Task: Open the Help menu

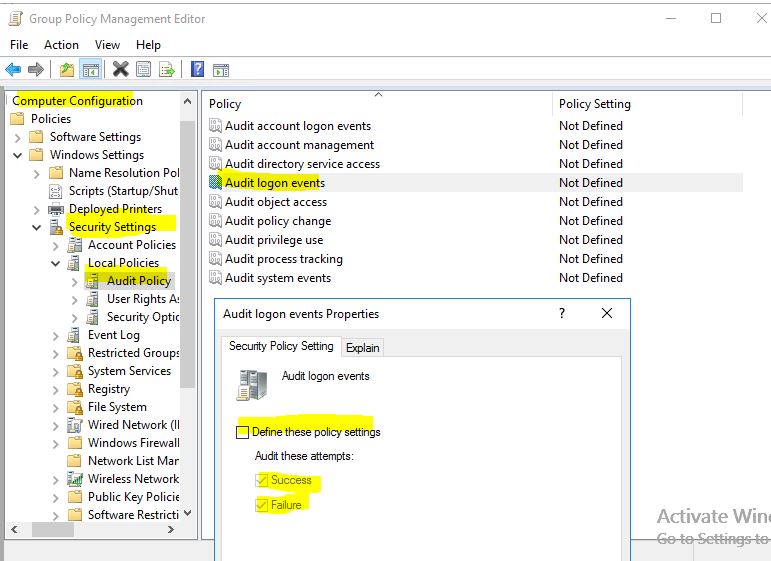Action: (x=148, y=45)
